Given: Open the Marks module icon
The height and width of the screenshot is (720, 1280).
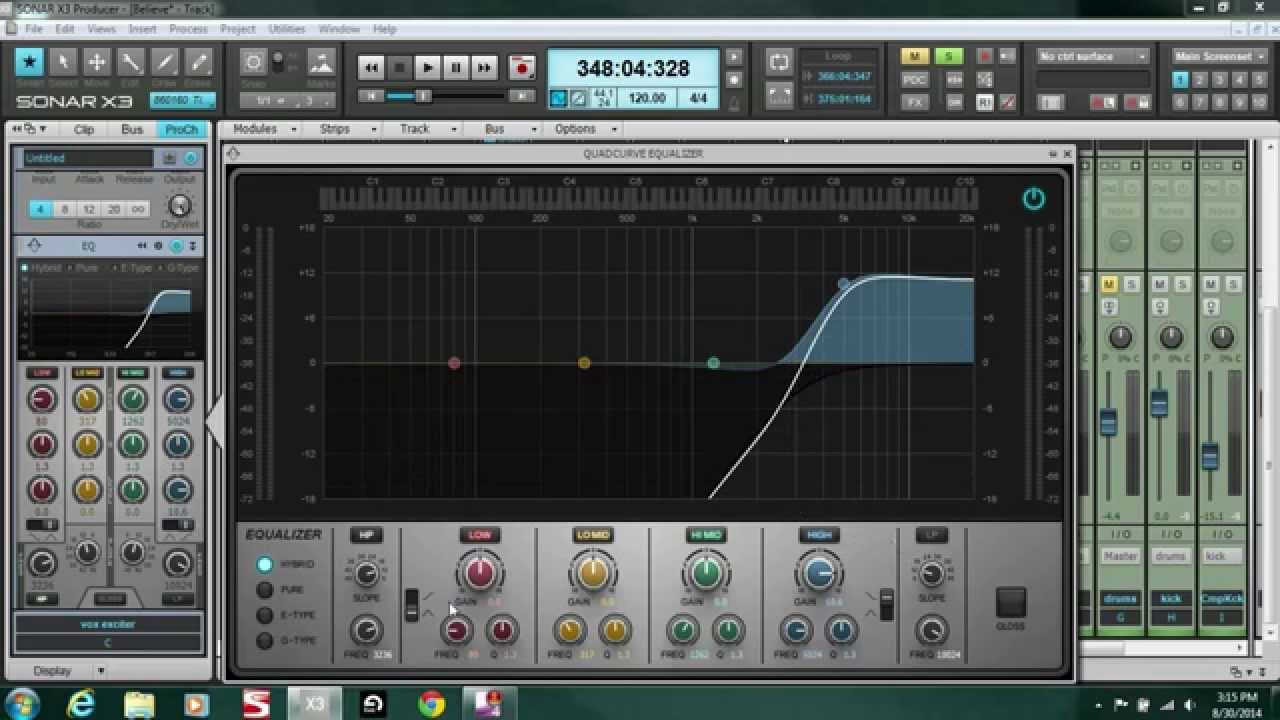Looking at the screenshot, I should (321, 63).
